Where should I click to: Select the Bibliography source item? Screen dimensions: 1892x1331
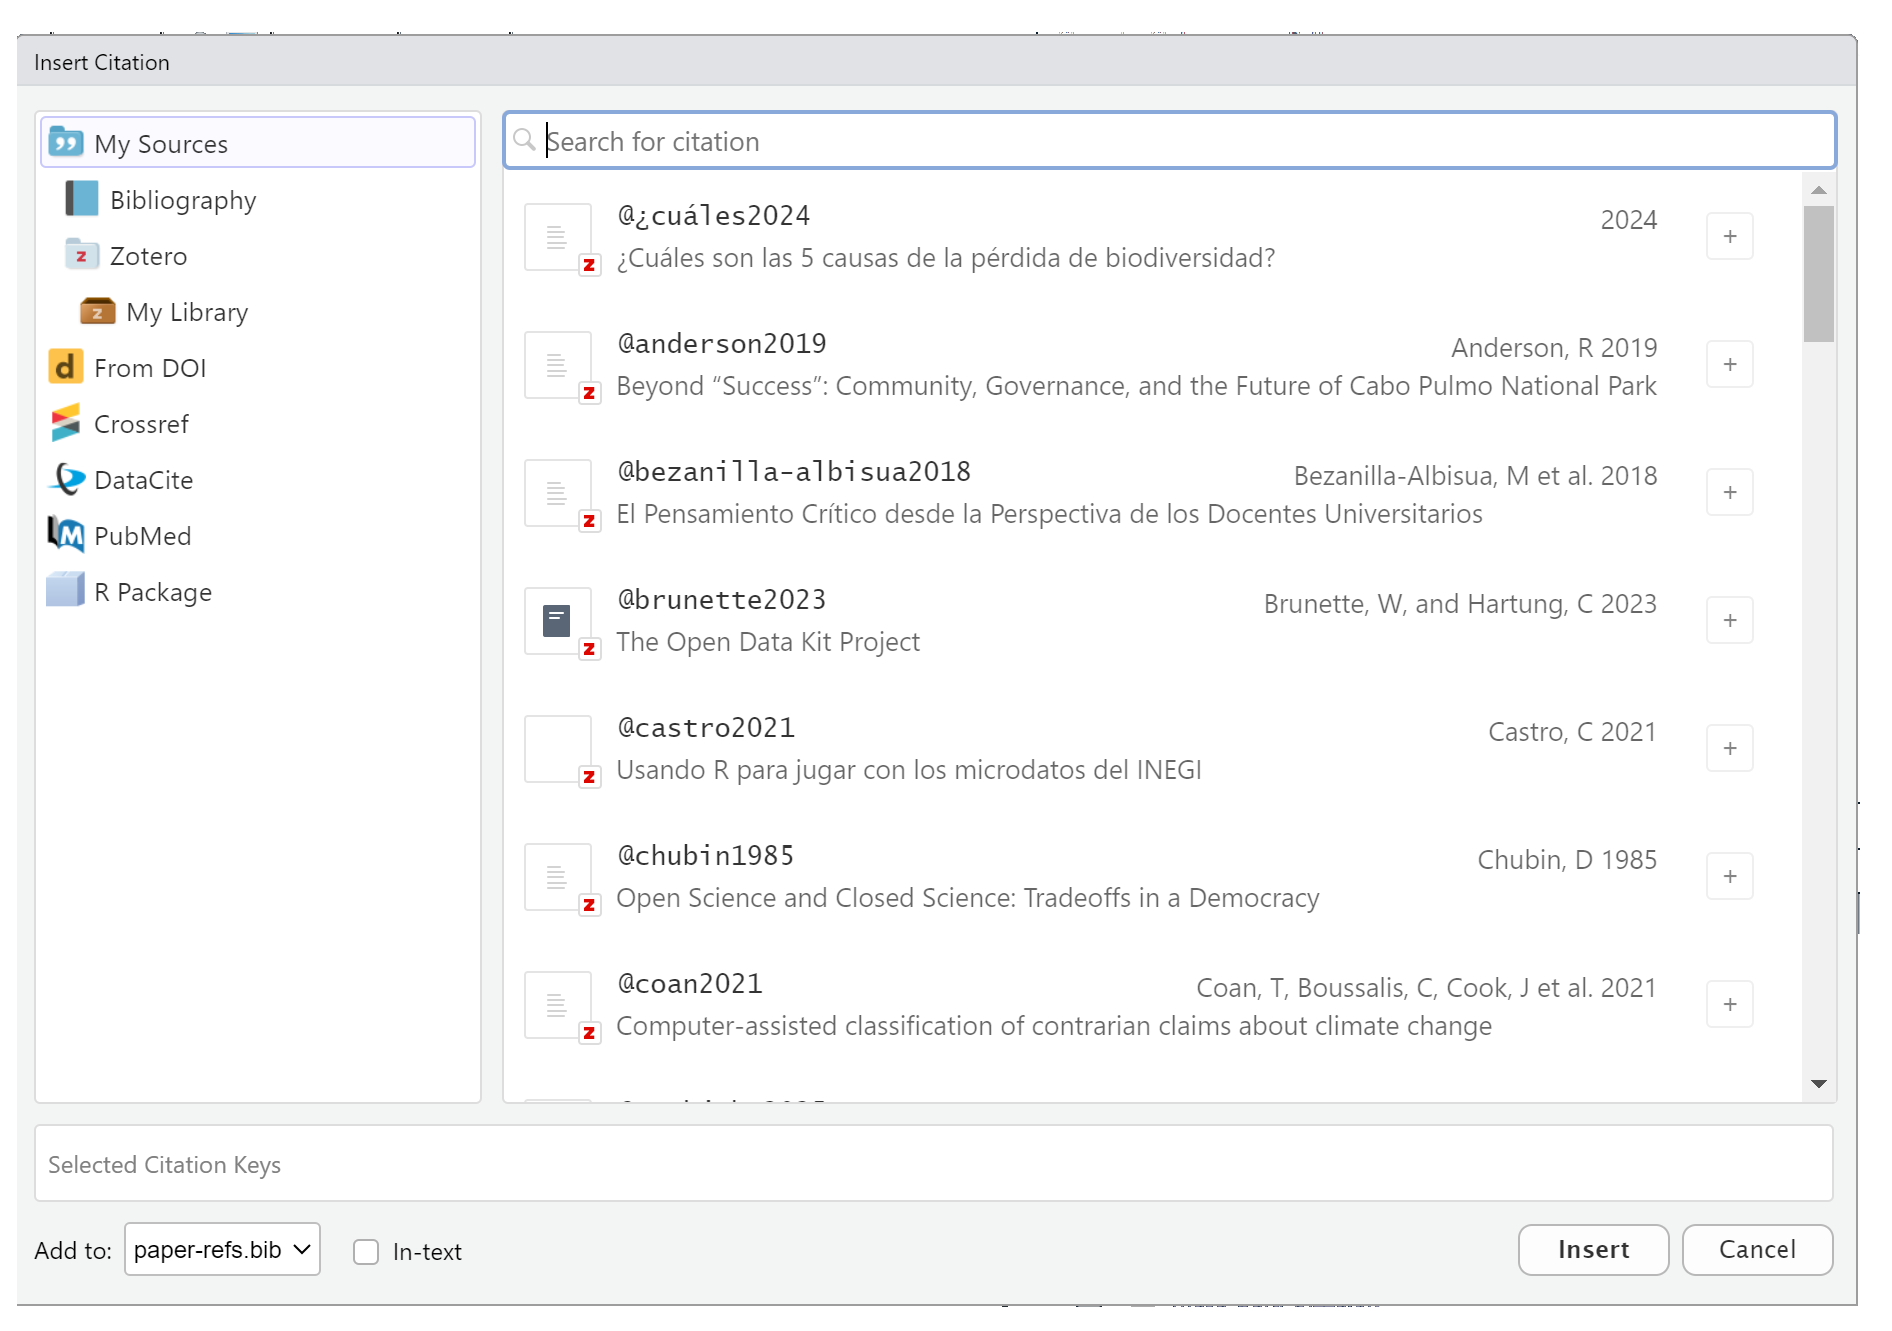[182, 200]
